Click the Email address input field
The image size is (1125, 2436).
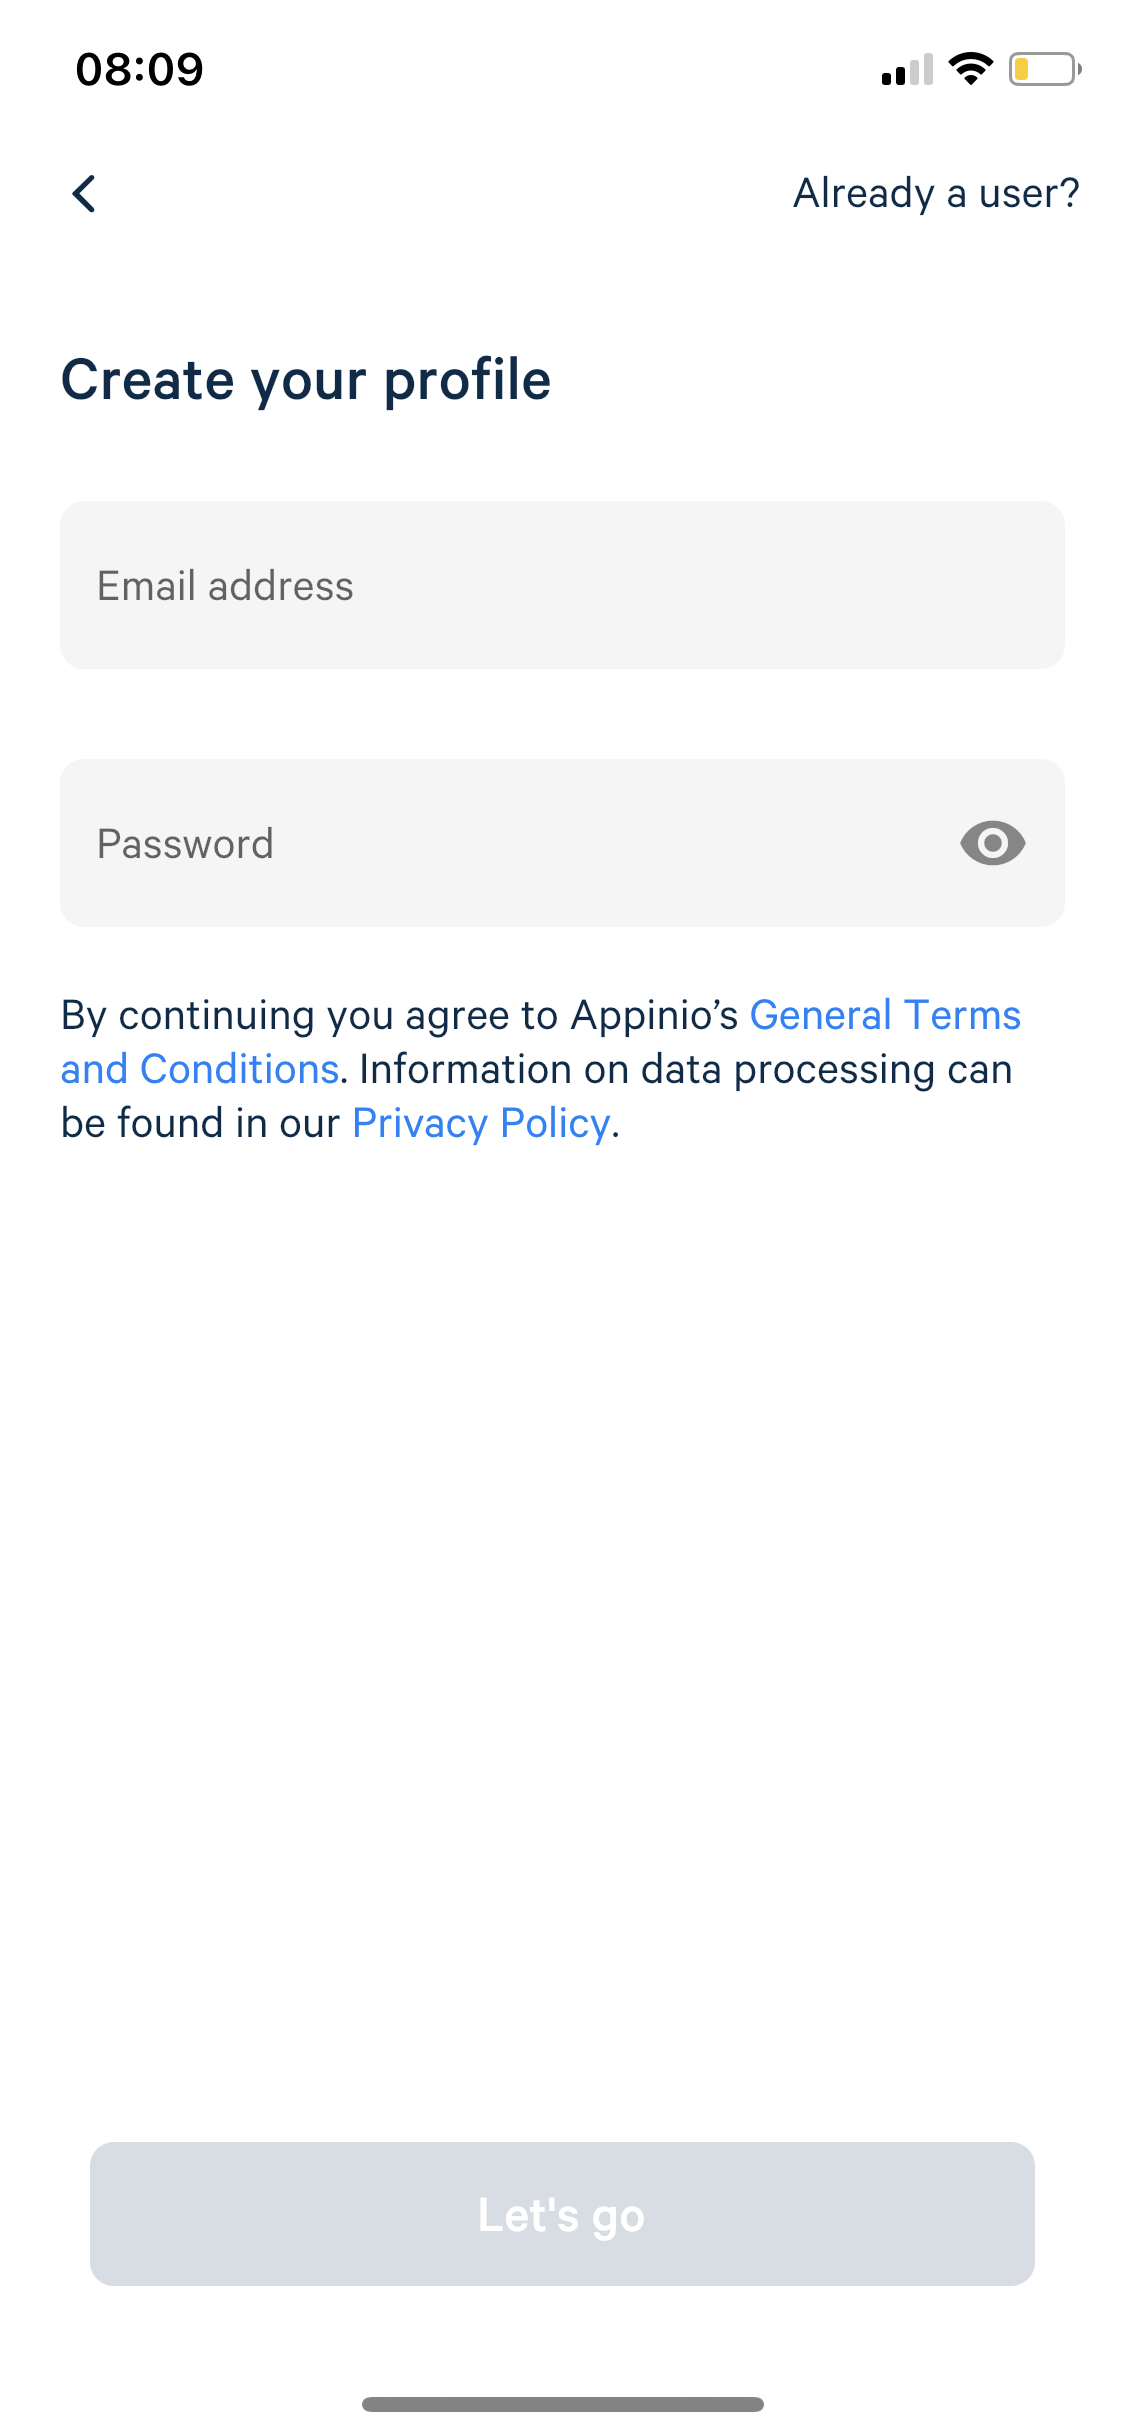[562, 585]
